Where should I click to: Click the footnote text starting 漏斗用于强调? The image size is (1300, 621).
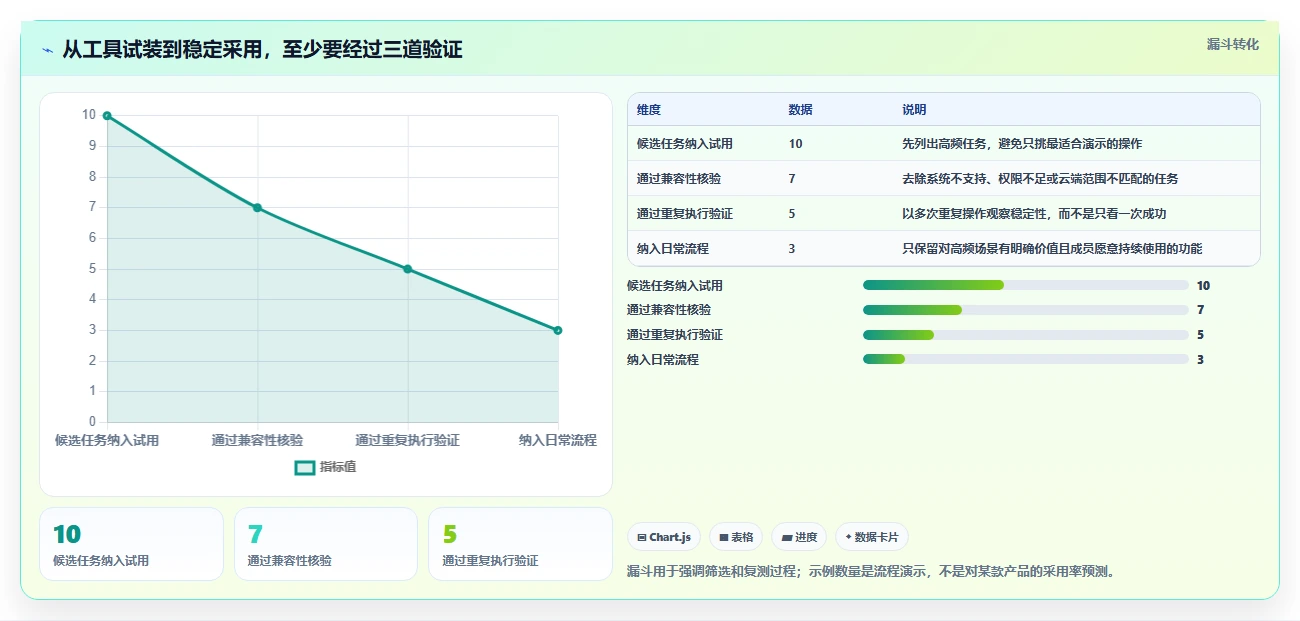(870, 572)
